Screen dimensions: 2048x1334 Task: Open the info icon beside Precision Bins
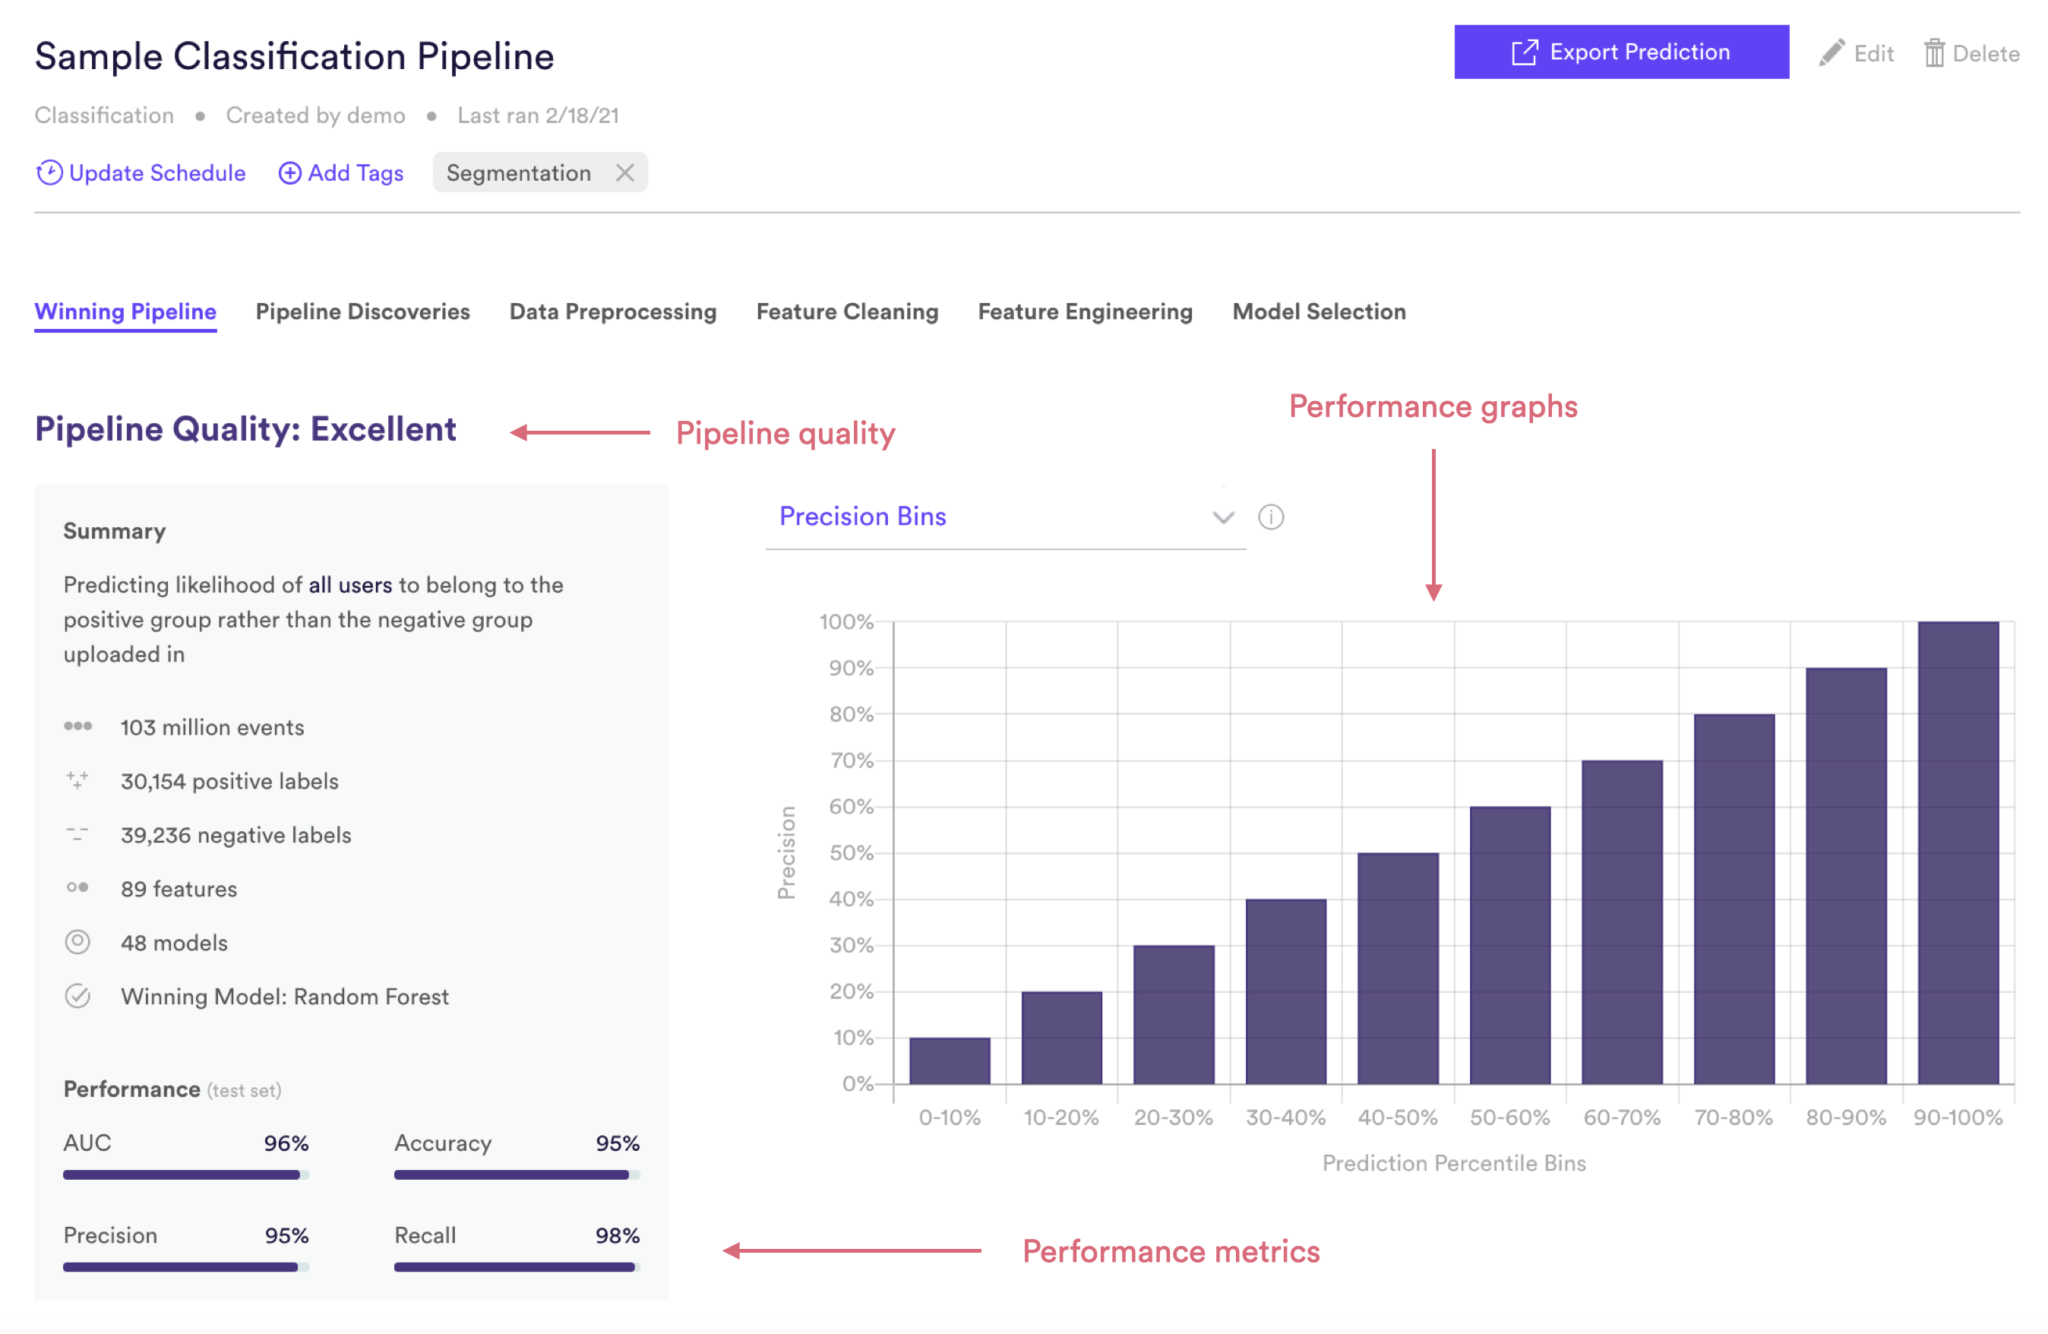1271,517
